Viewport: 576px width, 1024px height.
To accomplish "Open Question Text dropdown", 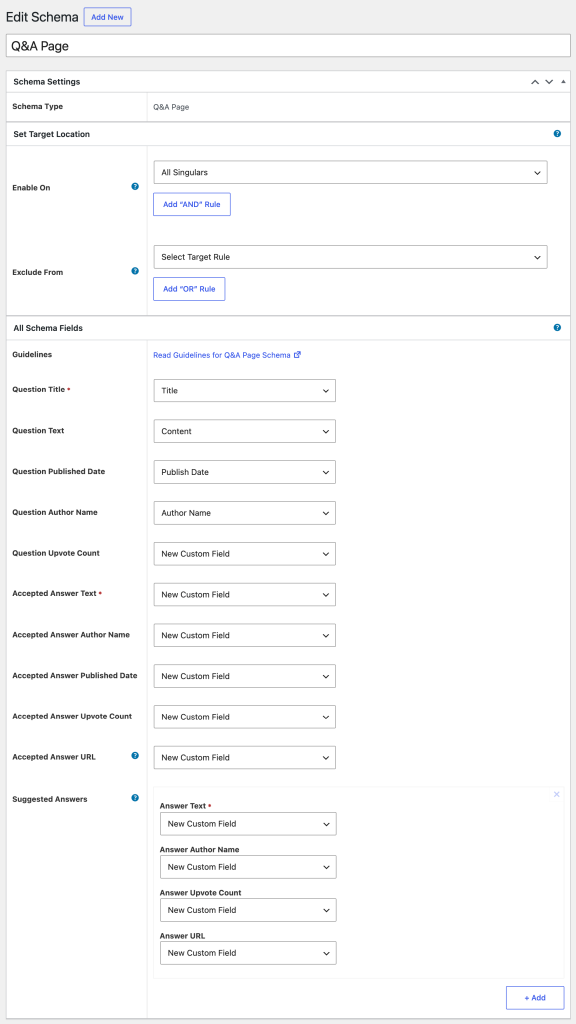I will pyautogui.click(x=245, y=431).
